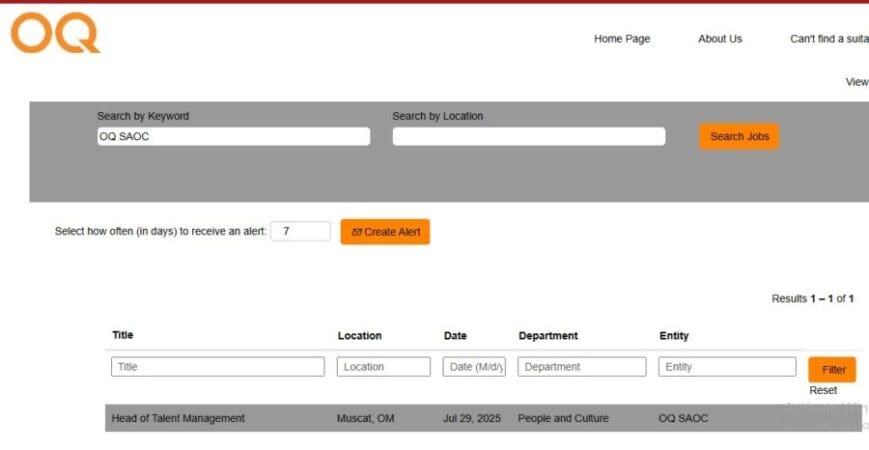Click the Reset link
869x450 pixels.
click(x=823, y=390)
